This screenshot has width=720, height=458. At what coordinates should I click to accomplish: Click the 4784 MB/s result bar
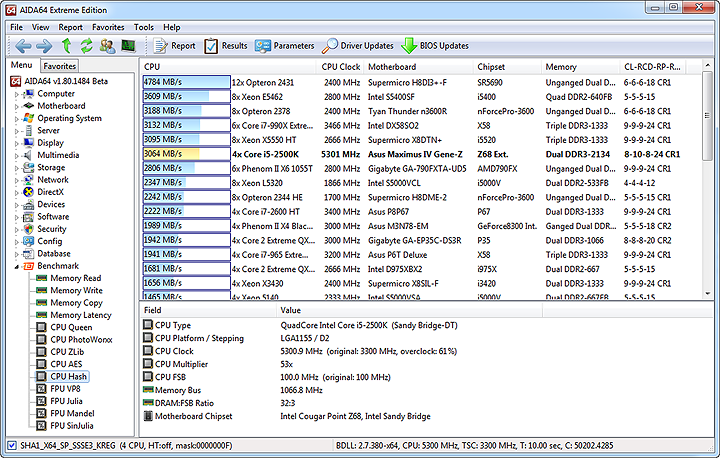186,82
